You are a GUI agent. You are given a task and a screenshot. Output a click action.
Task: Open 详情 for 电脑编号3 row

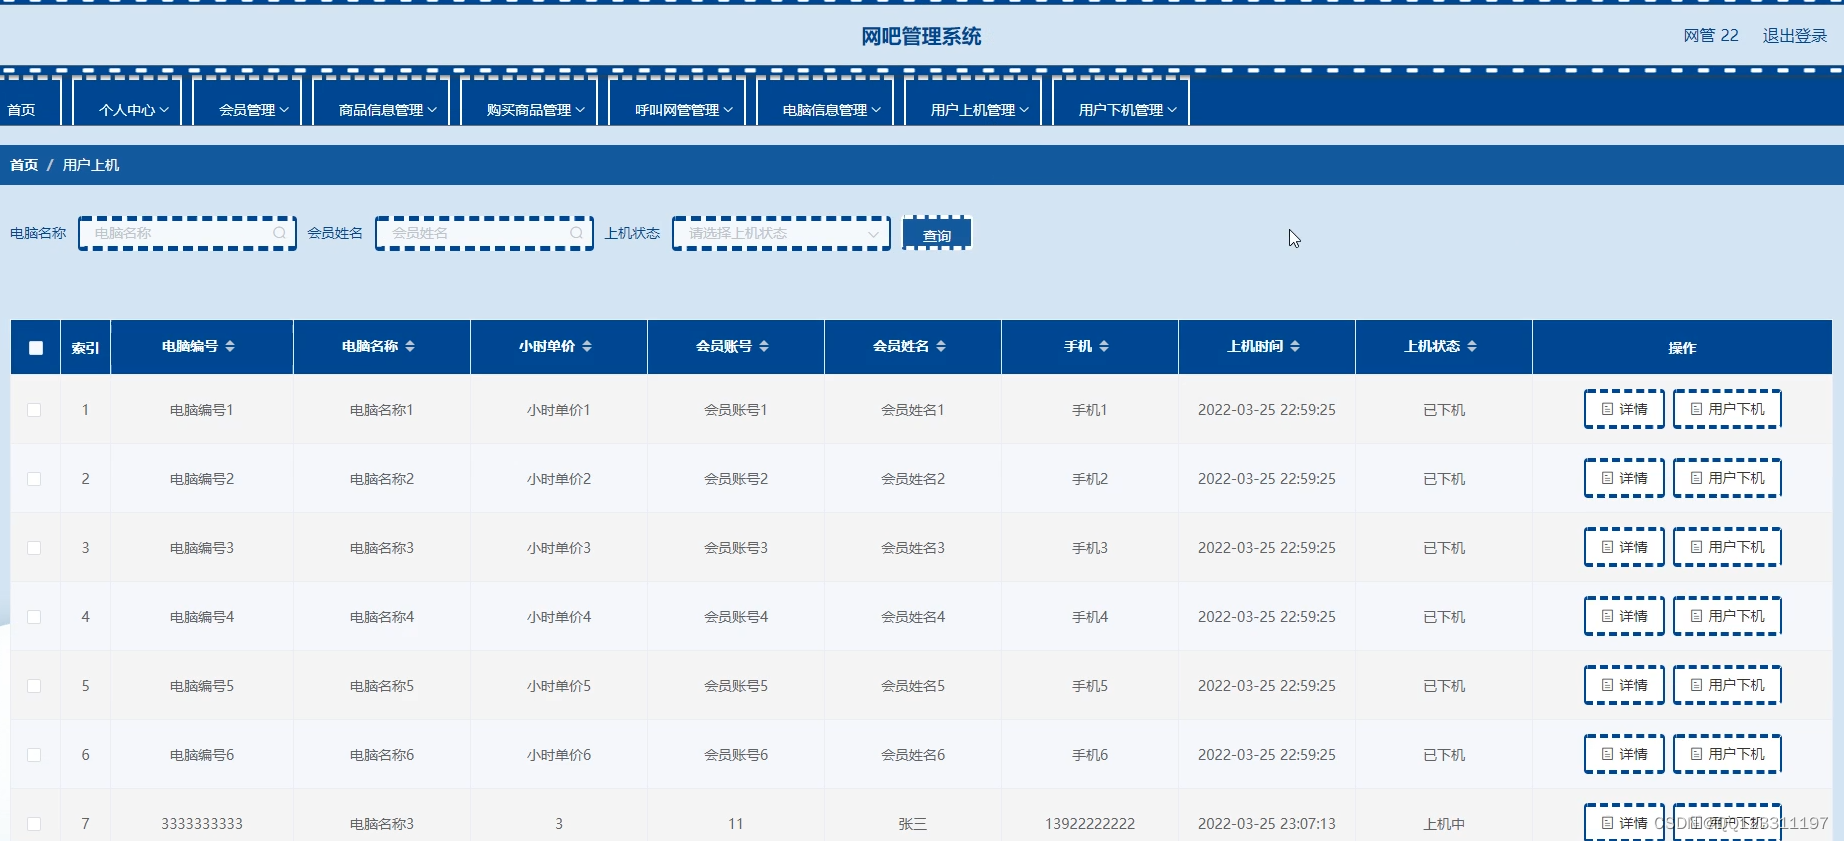click(x=1624, y=547)
